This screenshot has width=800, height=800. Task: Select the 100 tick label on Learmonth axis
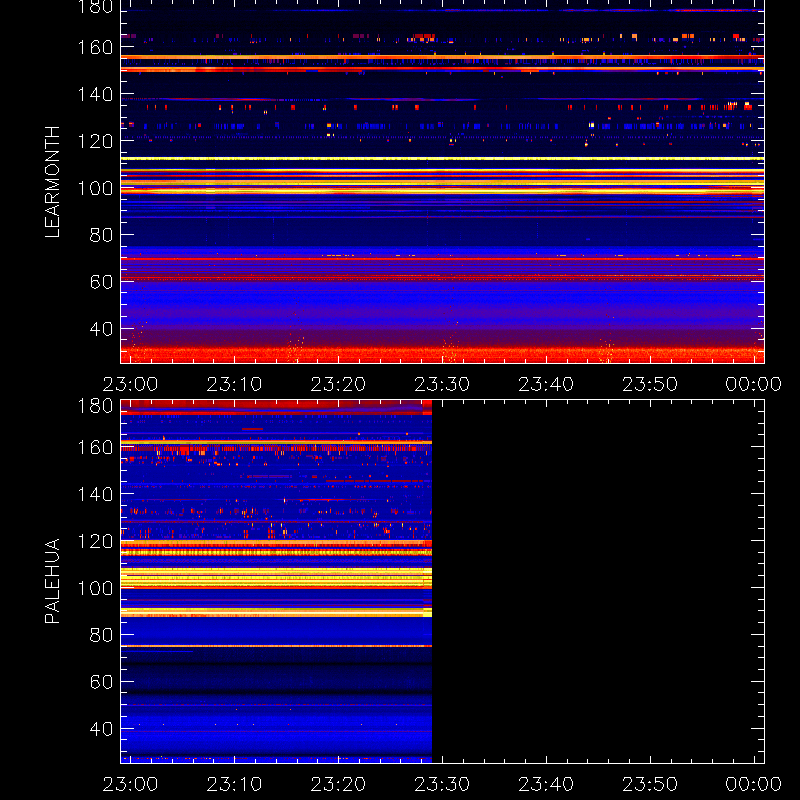click(95, 188)
